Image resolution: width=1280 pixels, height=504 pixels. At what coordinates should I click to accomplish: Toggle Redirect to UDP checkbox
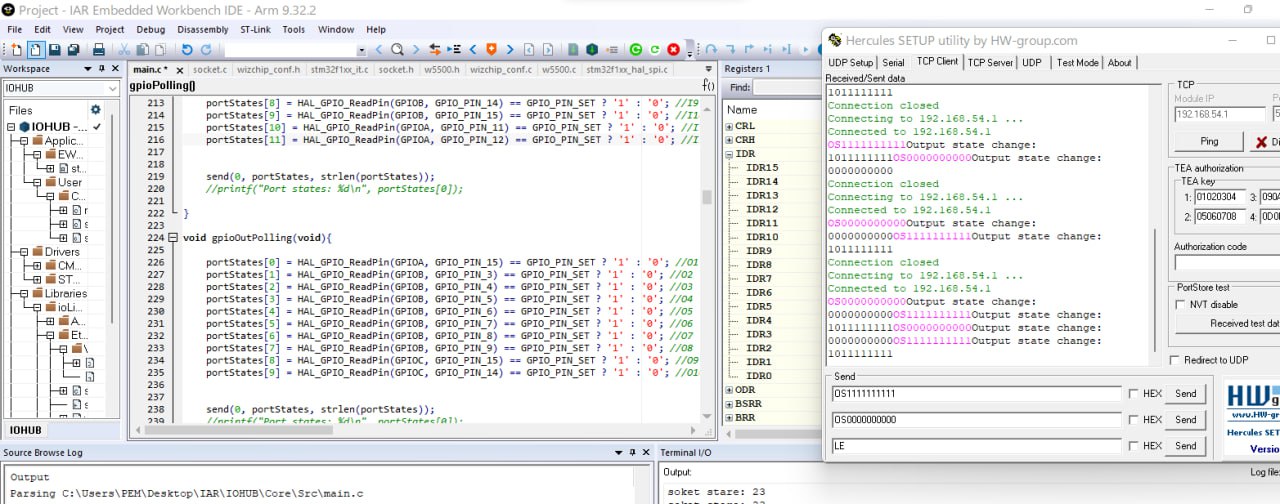[x=1175, y=360]
